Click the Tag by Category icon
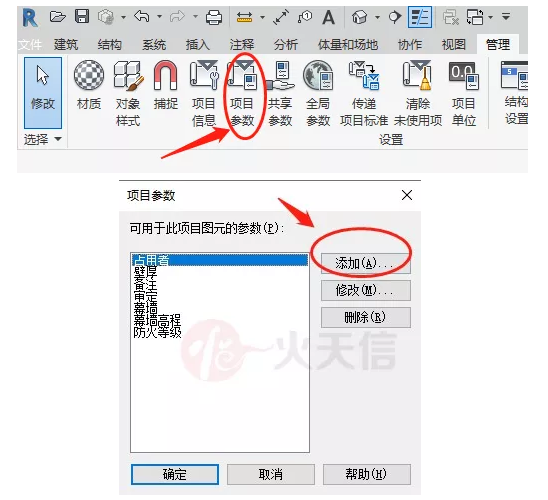548x500 pixels. [305, 16]
